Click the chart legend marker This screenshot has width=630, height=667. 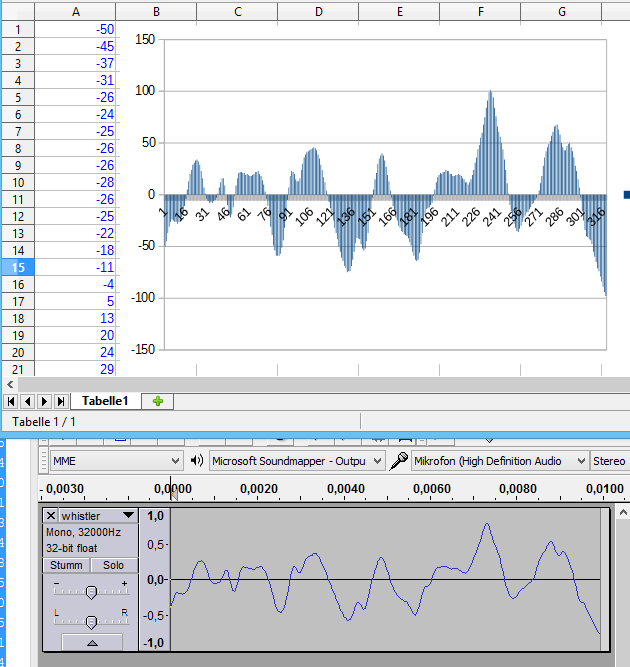[x=627, y=195]
